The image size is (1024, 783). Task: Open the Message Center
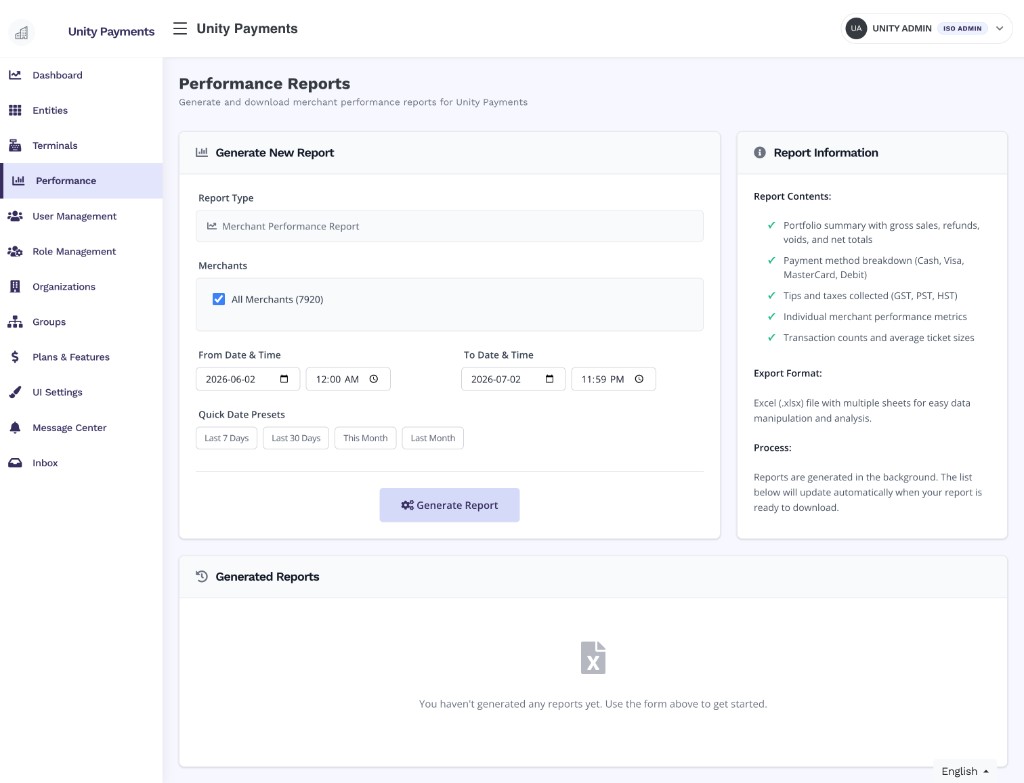click(x=81, y=428)
